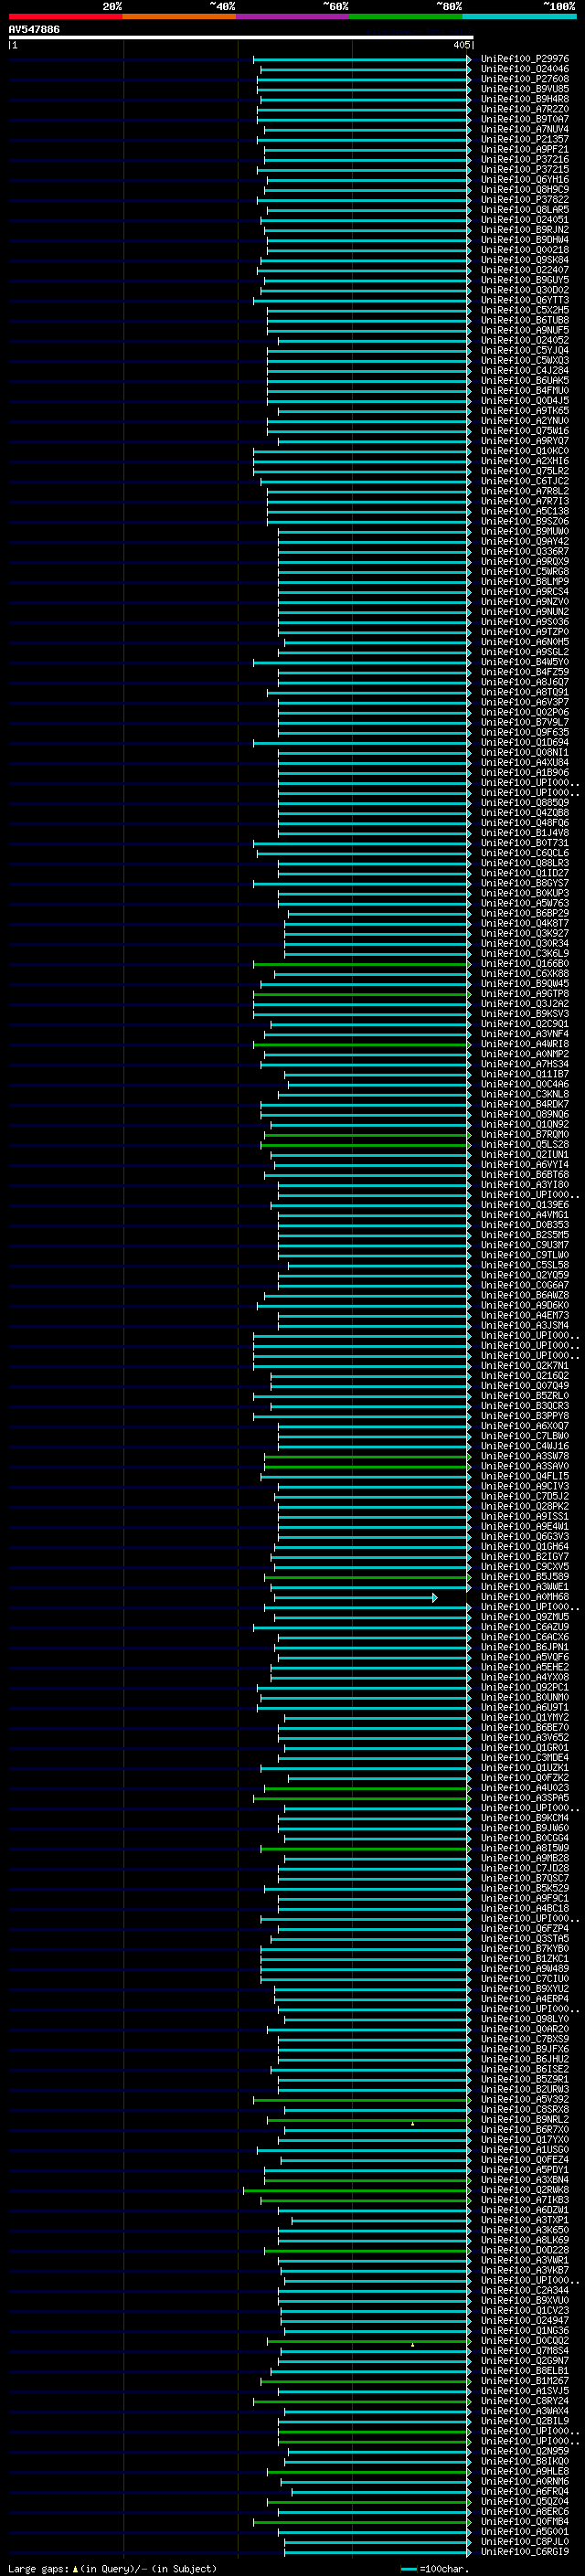
Task: Select subject label UniRef100_P37215
Action: coord(524,169)
